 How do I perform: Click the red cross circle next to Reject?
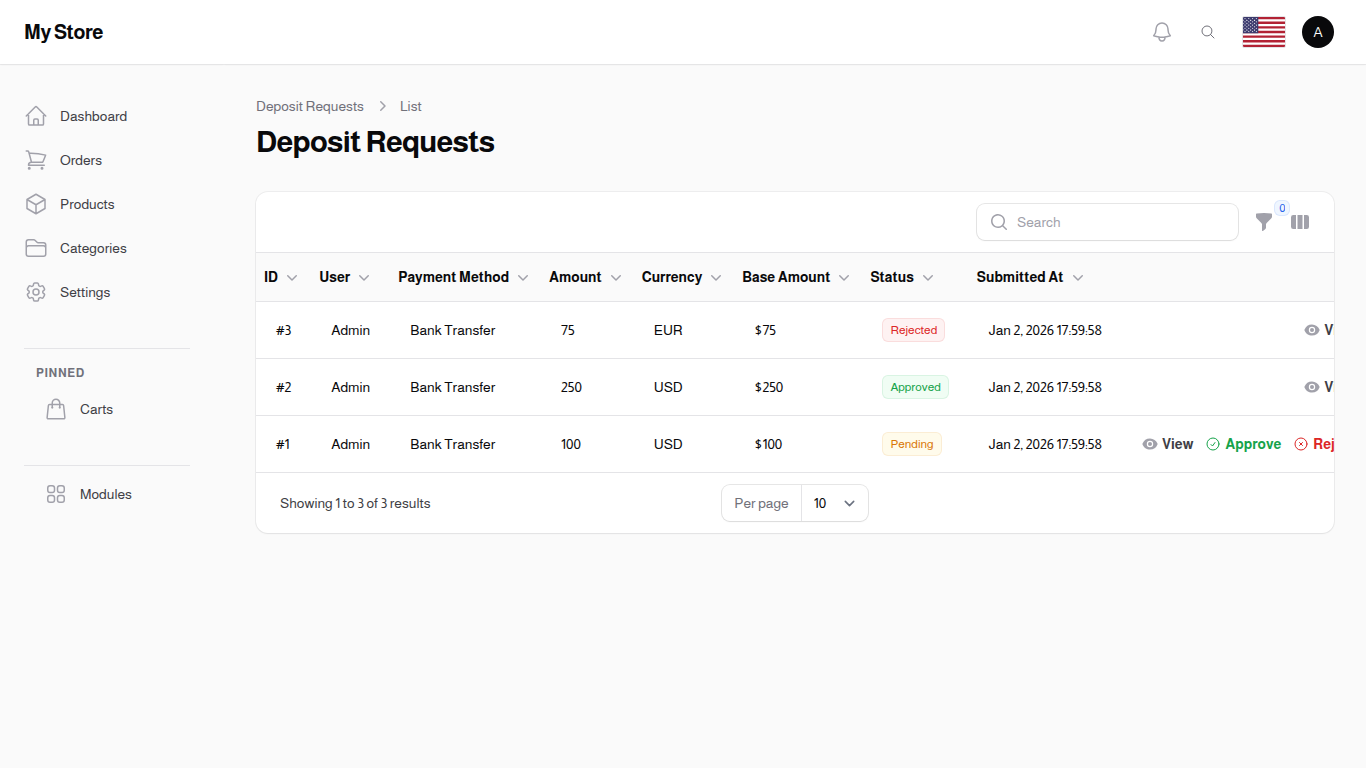1301,443
